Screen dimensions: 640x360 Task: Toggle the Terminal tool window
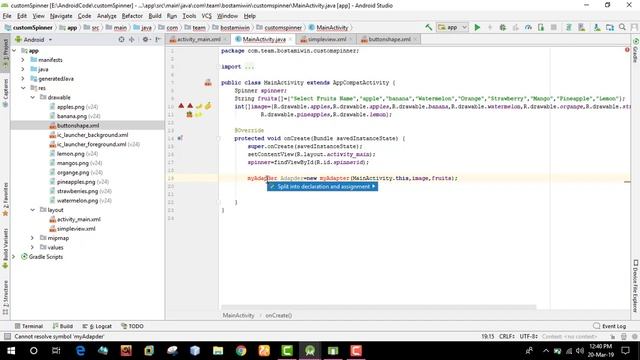coord(29,326)
